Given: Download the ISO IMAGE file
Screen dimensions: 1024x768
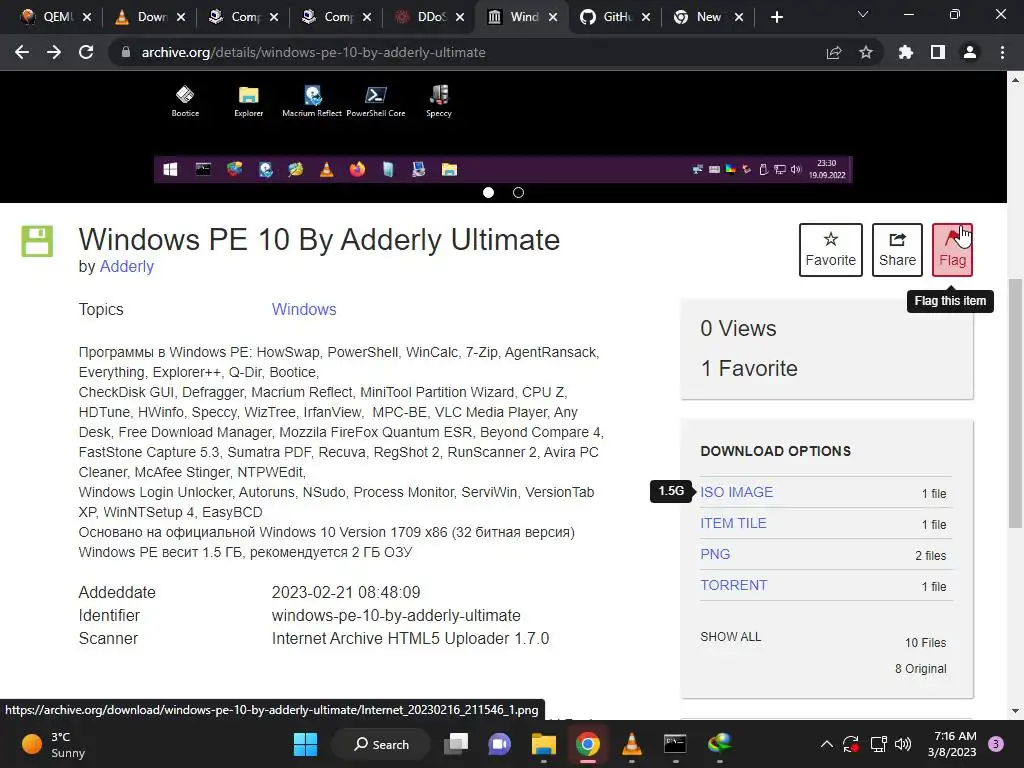Looking at the screenshot, I should point(737,492).
